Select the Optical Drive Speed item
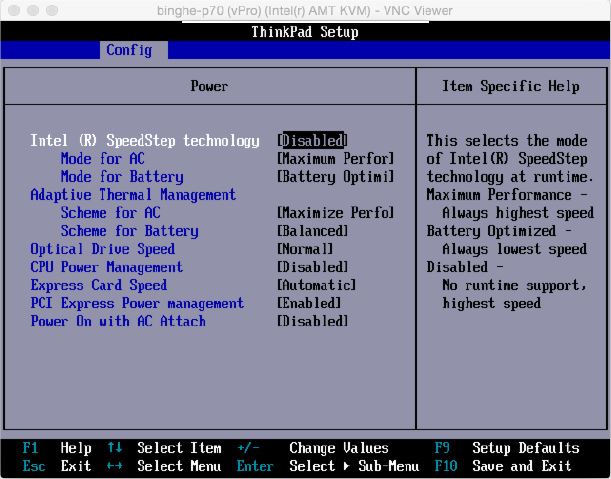This screenshot has width=611, height=479. [x=102, y=249]
